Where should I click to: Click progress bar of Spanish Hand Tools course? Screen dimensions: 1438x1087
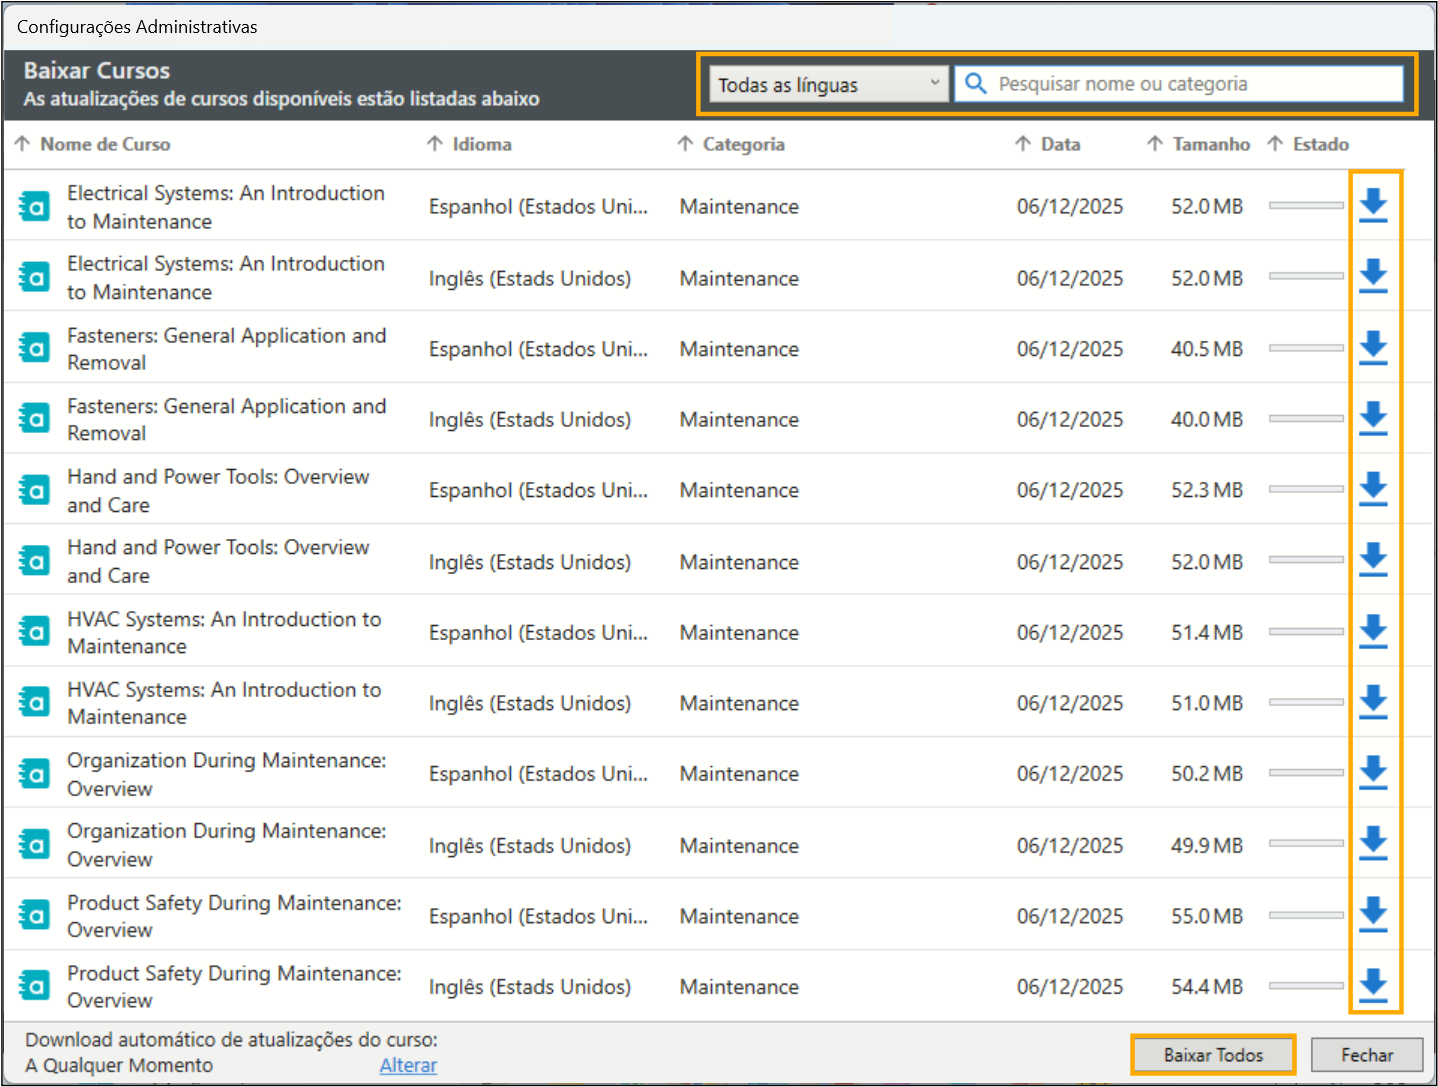click(x=1306, y=489)
